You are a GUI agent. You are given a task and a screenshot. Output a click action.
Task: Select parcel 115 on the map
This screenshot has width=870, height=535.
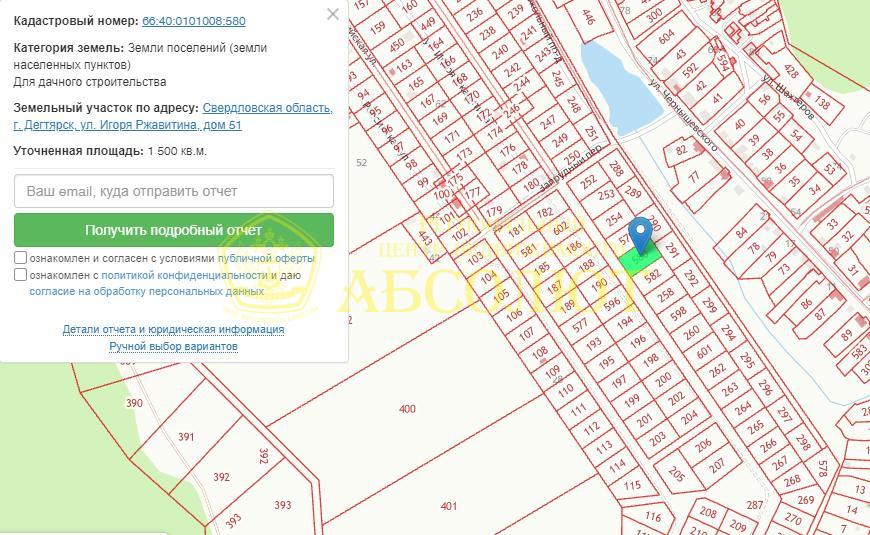pyautogui.click(x=632, y=486)
